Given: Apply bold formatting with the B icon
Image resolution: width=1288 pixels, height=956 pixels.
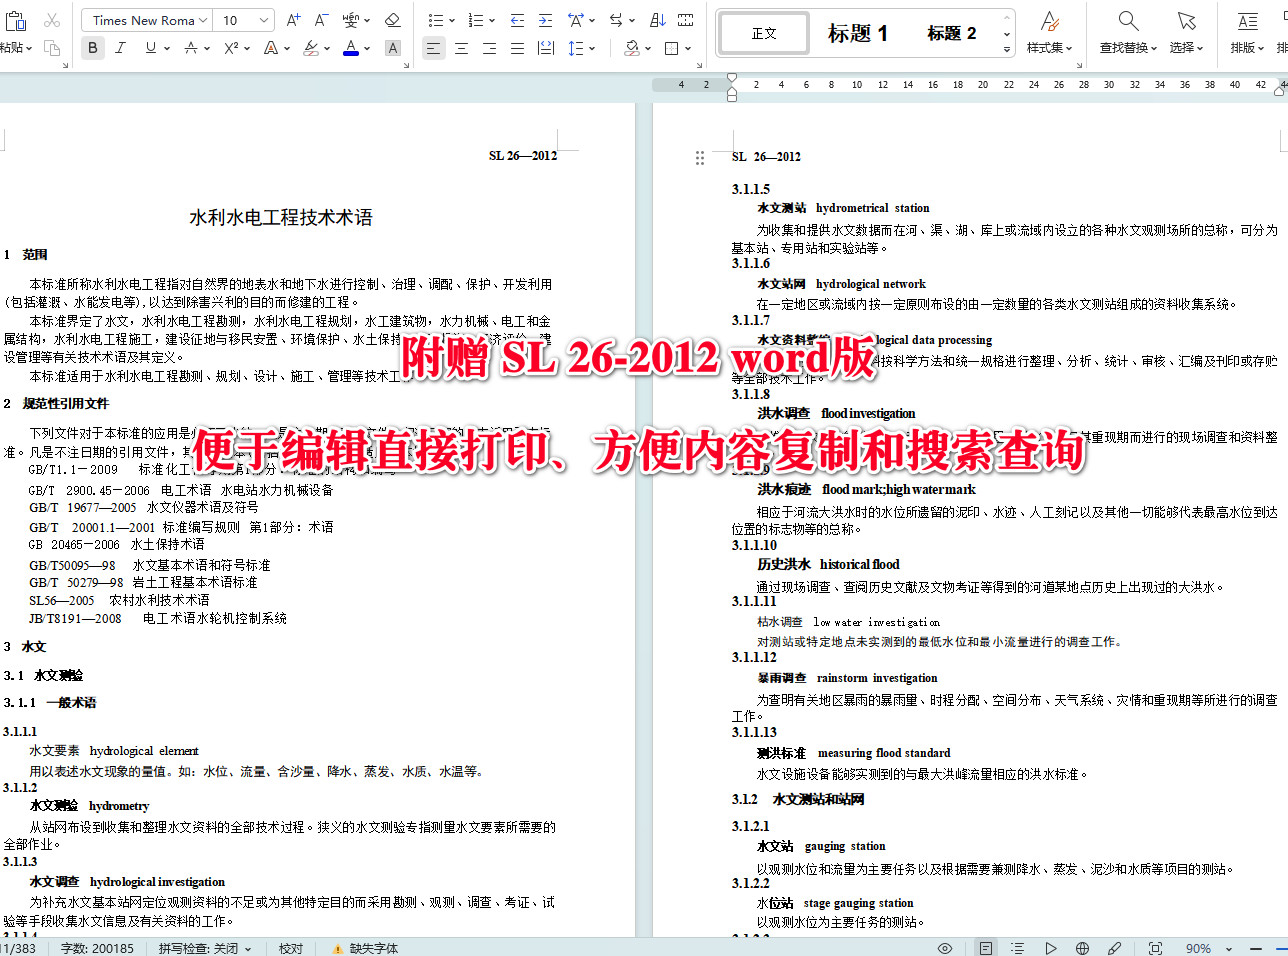Looking at the screenshot, I should 91,47.
